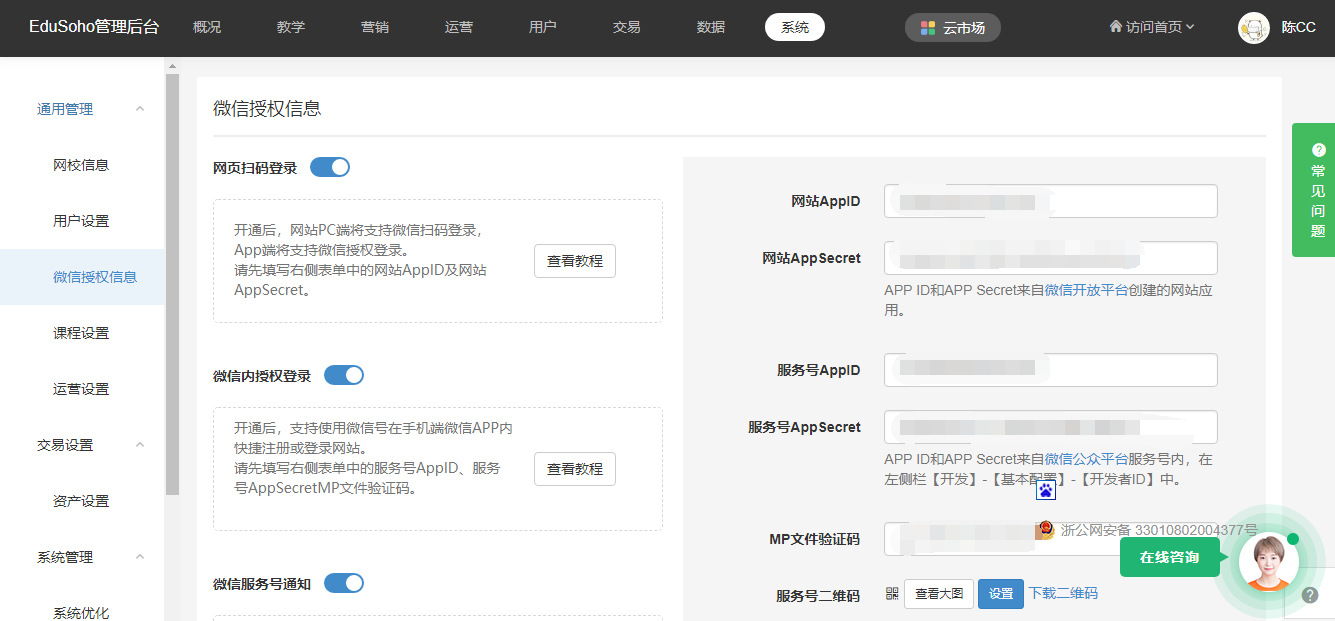Click the sidebar vertical scrollbar thumb
Screen dimensions: 1335x621
[x=172, y=284]
